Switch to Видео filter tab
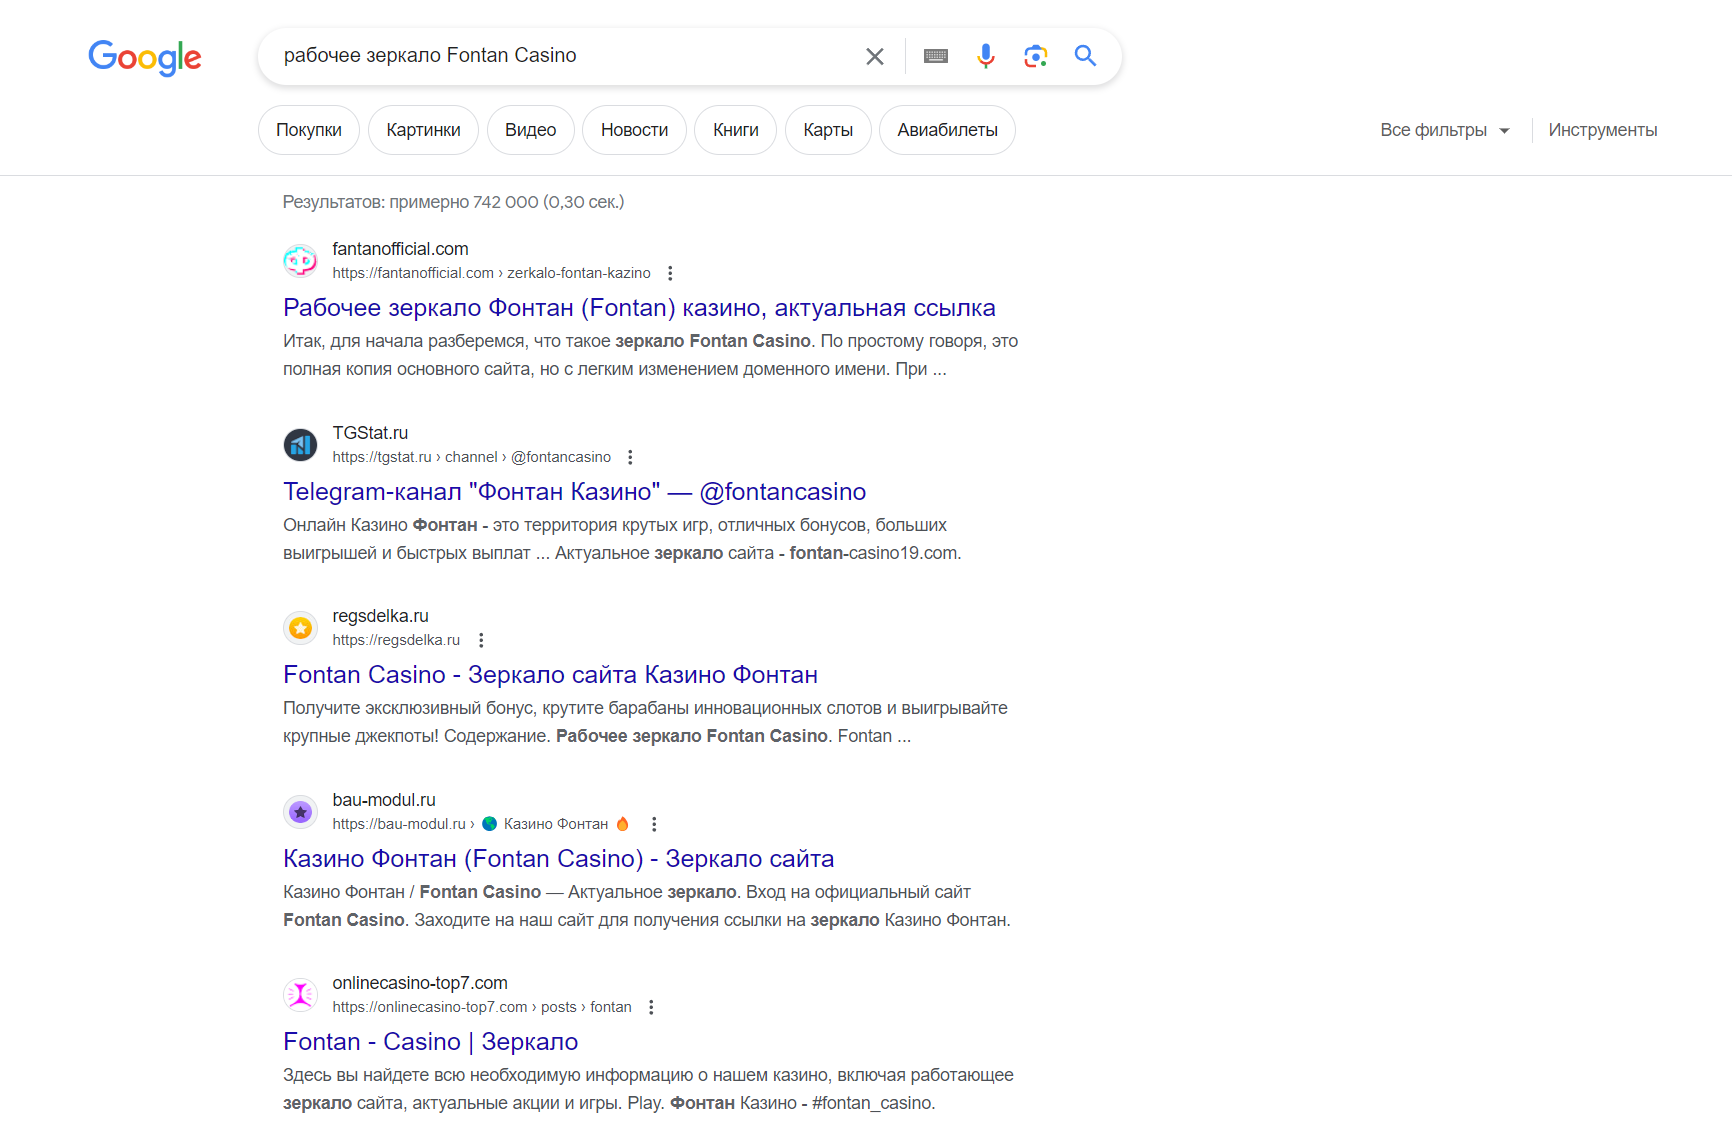The width and height of the screenshot is (1732, 1139). [530, 130]
